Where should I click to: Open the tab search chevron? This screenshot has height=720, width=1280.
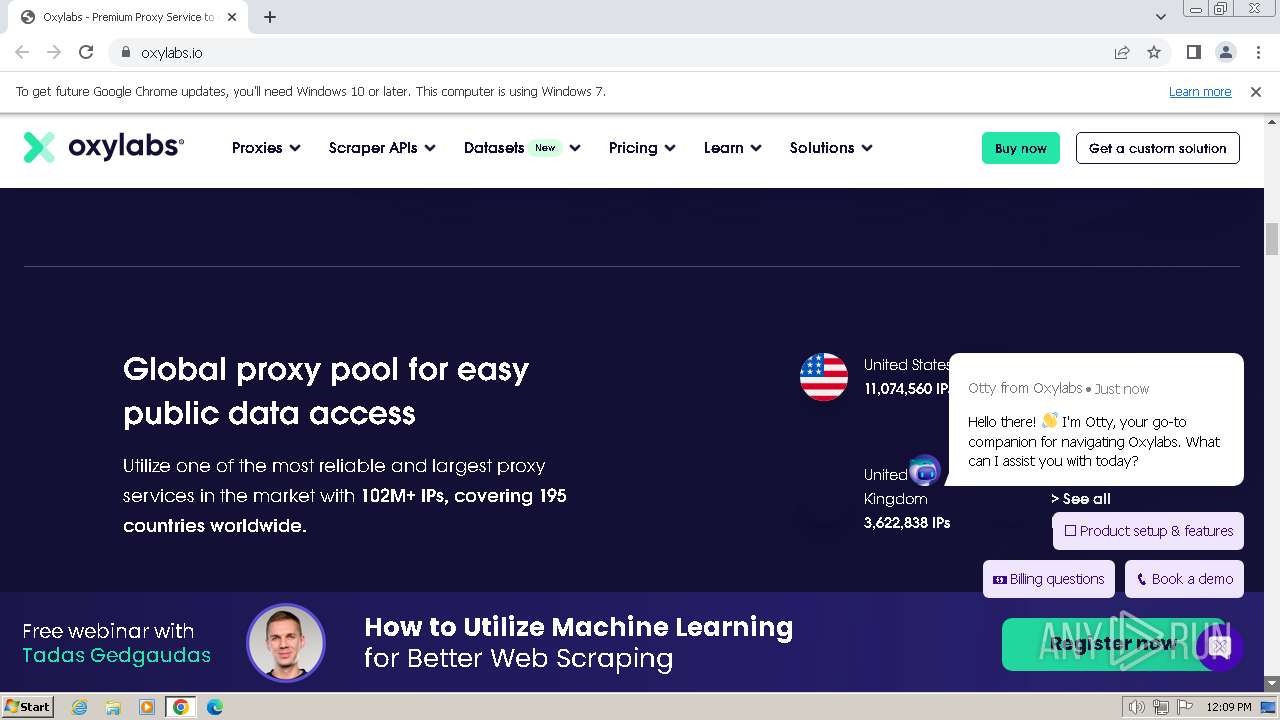[1161, 17]
